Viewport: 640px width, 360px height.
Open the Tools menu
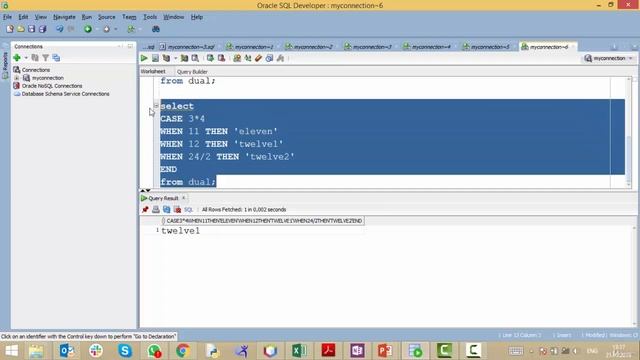tap(150, 17)
